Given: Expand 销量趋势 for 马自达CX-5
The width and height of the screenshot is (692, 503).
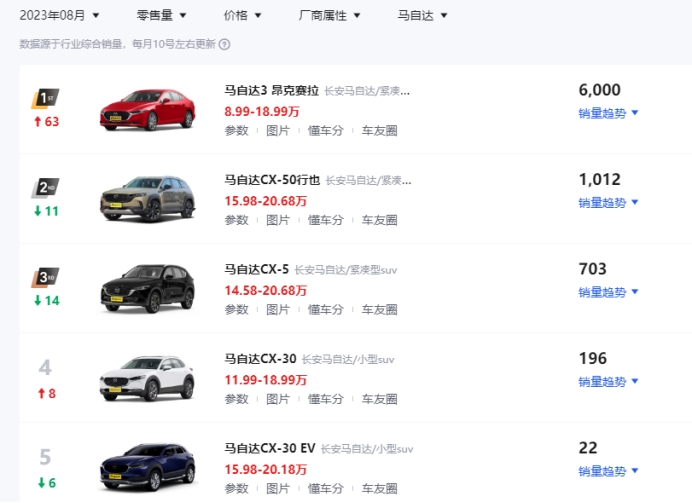Looking at the screenshot, I should click(x=608, y=292).
